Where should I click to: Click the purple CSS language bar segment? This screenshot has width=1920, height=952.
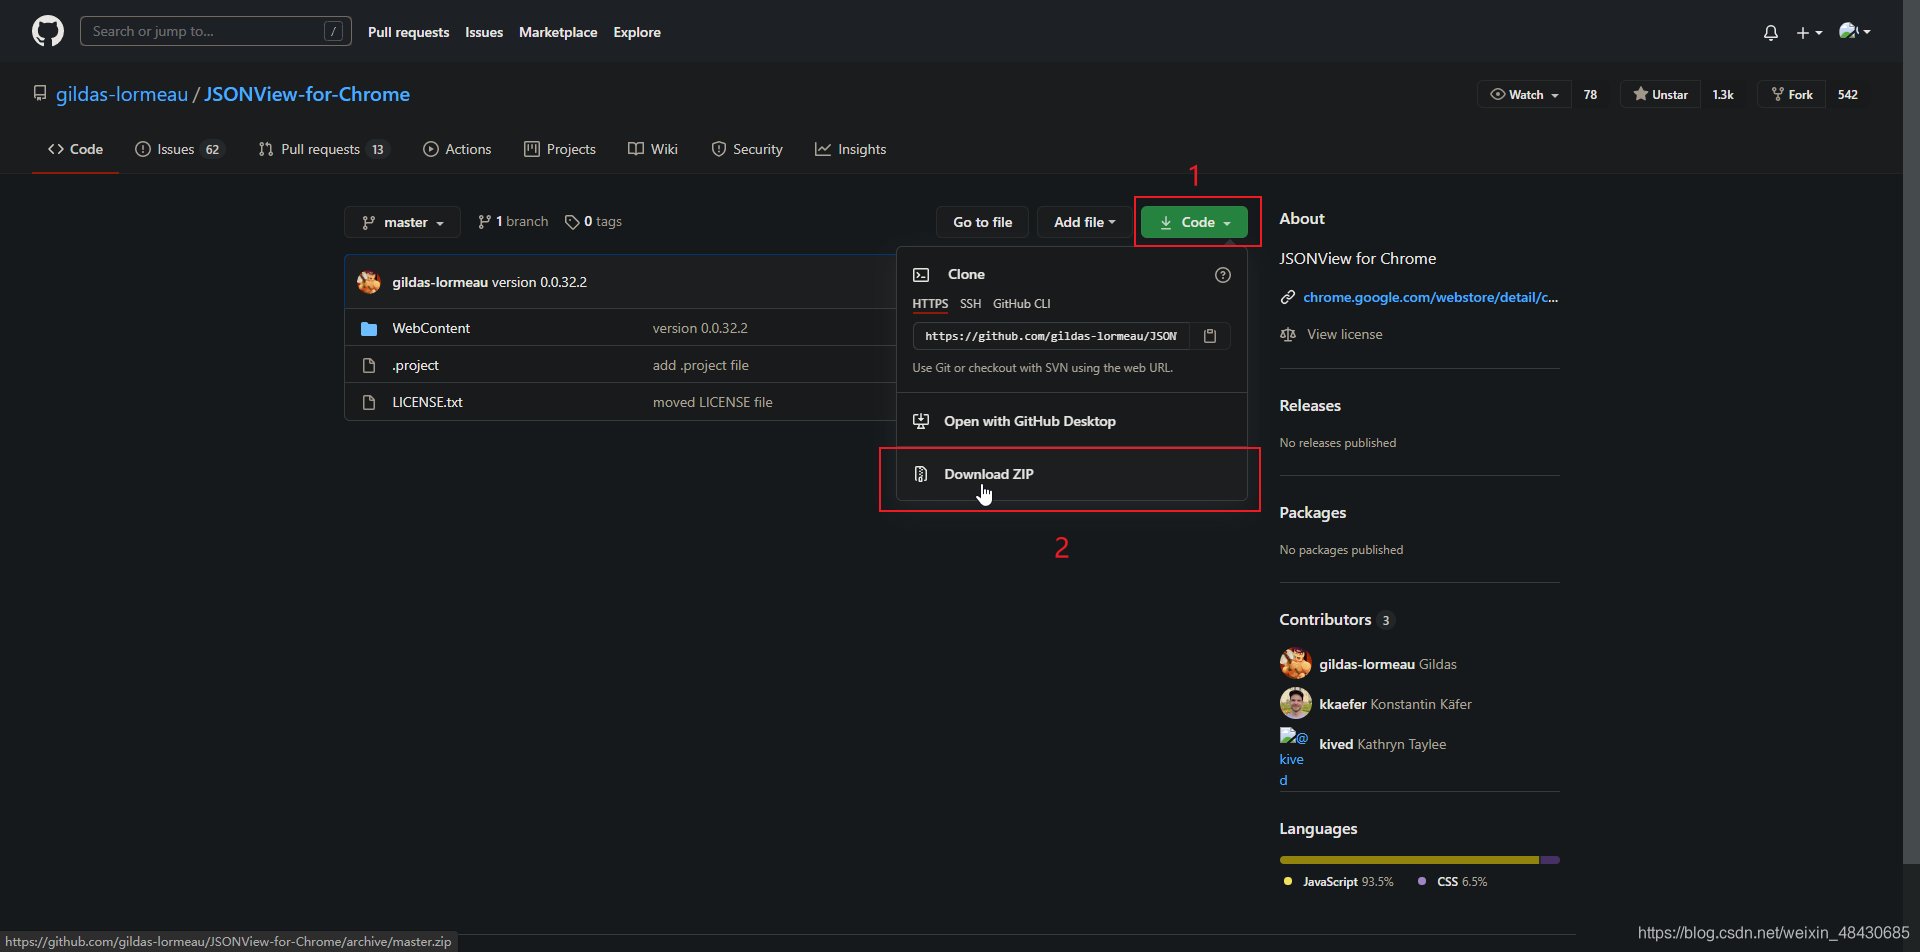pos(1550,860)
